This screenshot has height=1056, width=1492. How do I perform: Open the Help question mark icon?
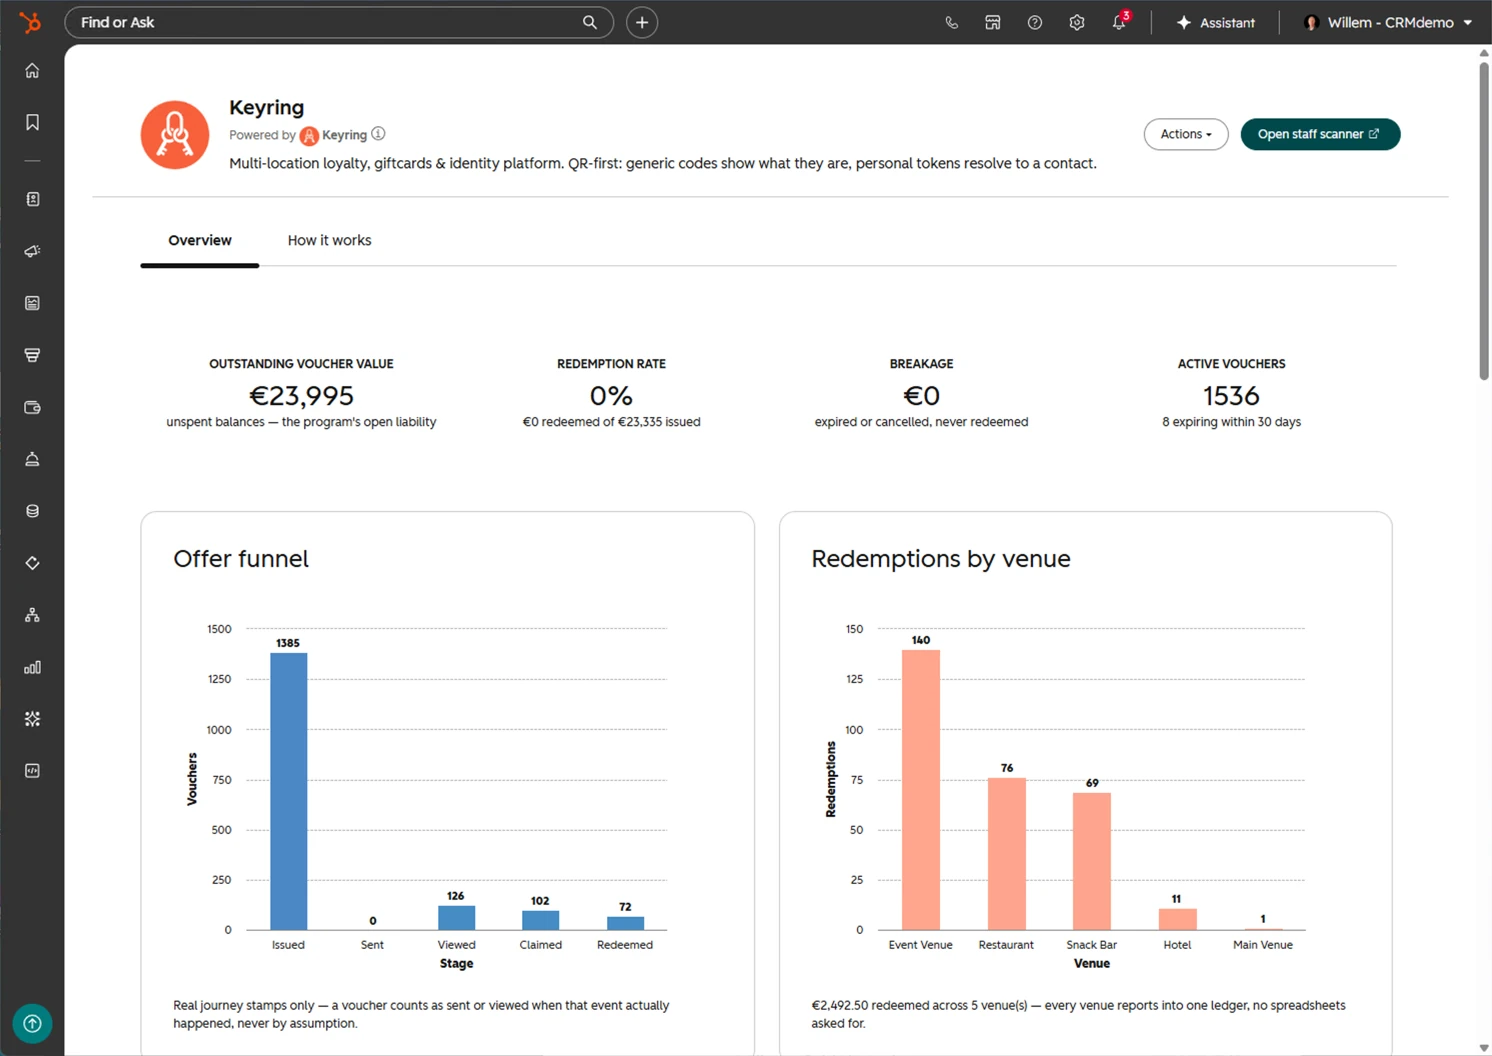pyautogui.click(x=1035, y=22)
